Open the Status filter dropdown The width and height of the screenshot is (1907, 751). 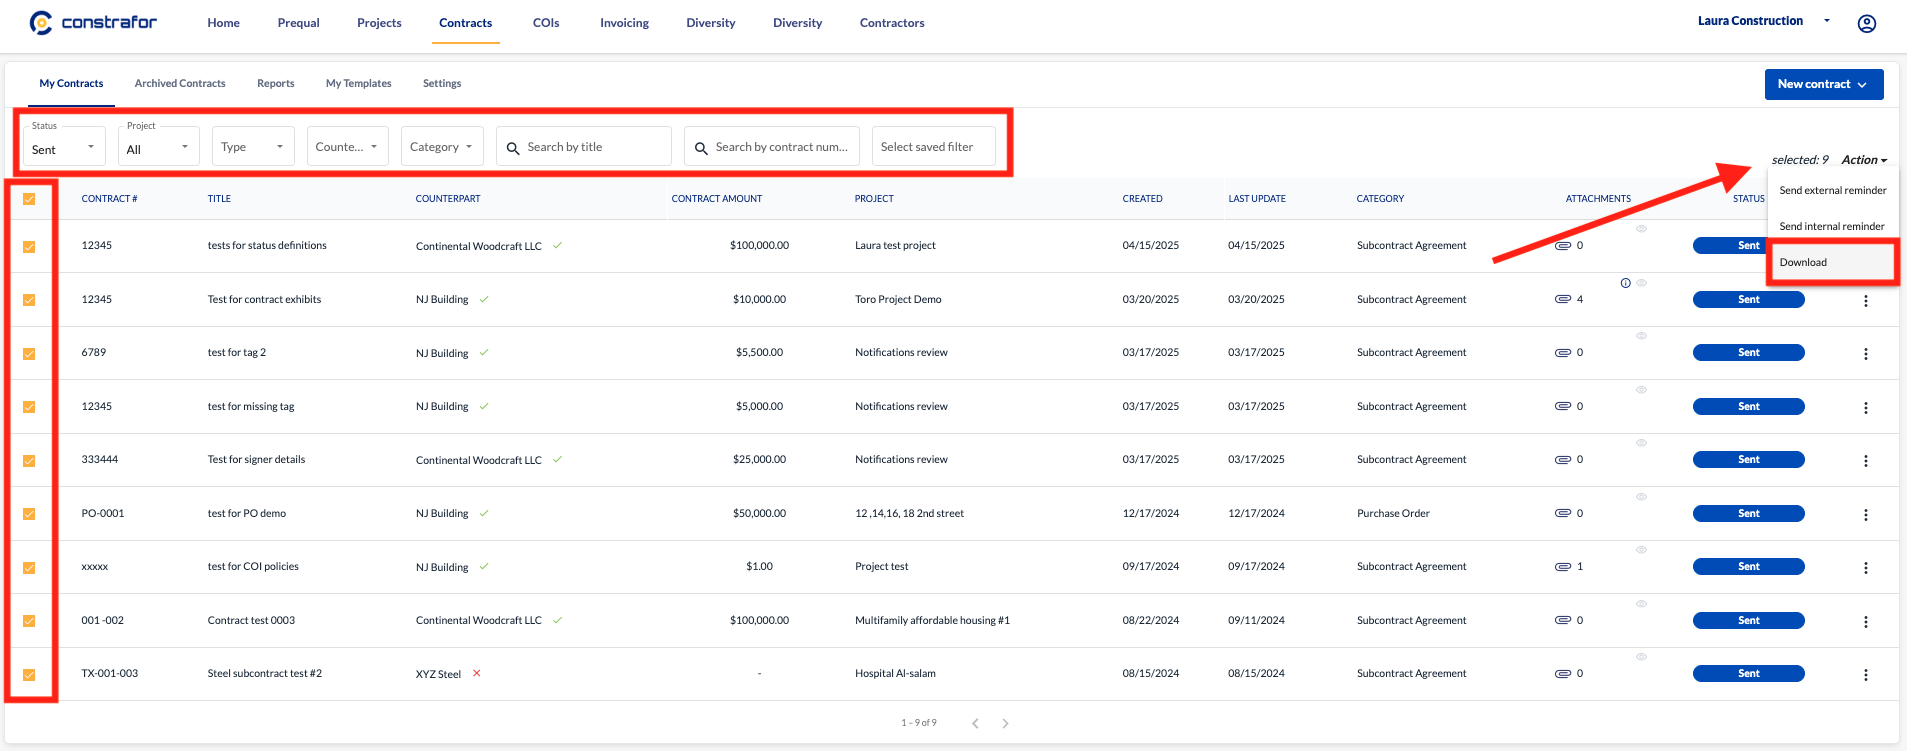point(63,147)
